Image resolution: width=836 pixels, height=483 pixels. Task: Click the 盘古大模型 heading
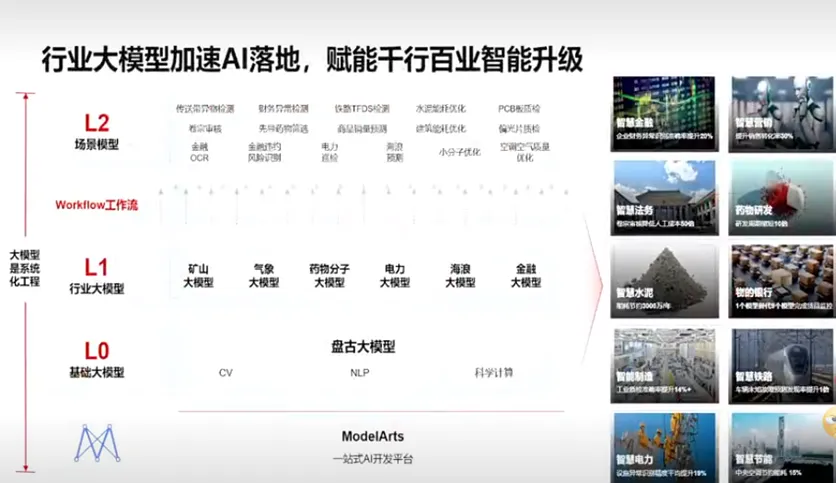click(363, 347)
